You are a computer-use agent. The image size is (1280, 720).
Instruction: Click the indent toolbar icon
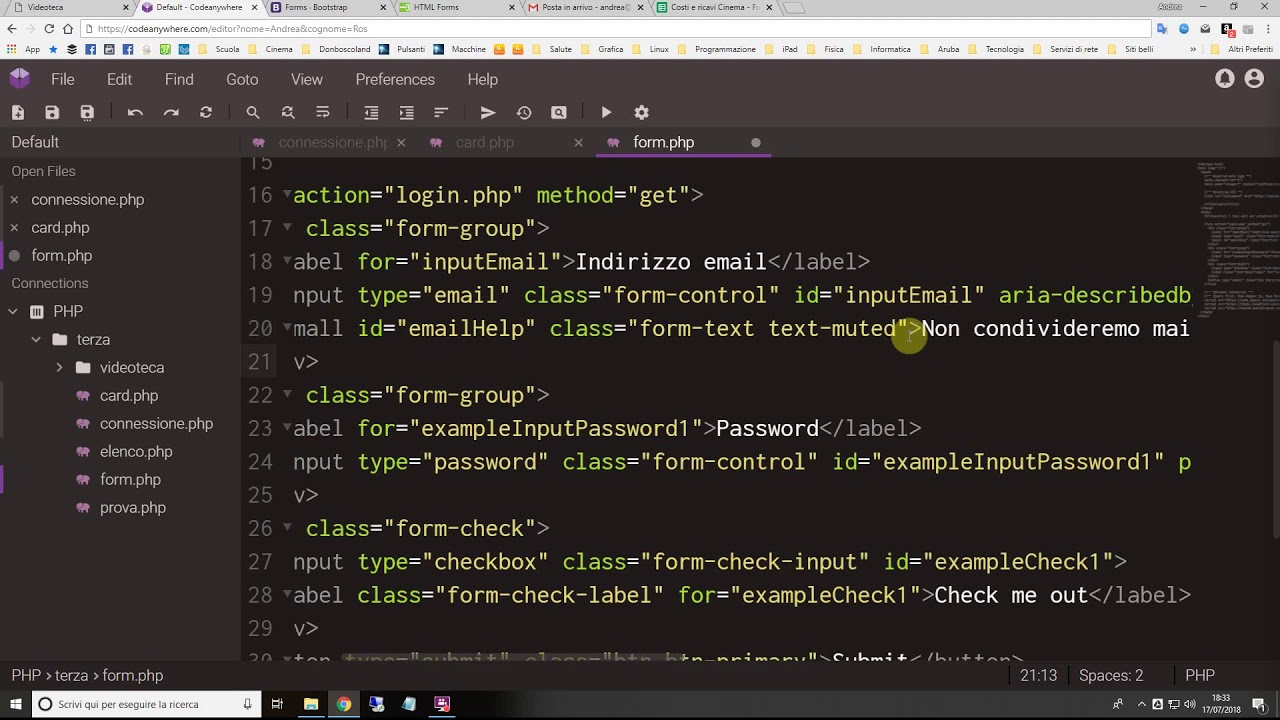(x=406, y=113)
